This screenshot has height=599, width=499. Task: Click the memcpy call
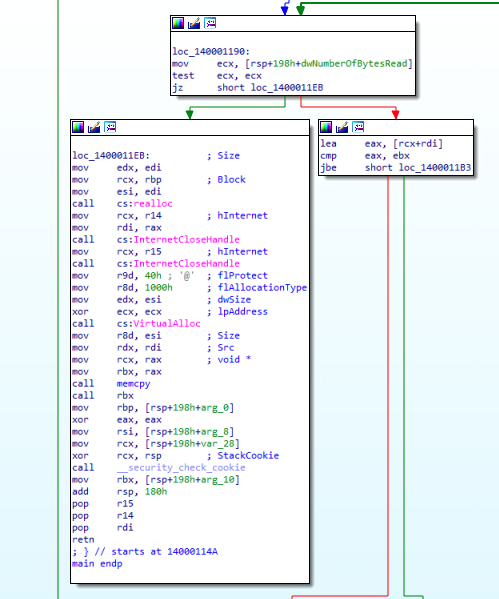pos(133,384)
